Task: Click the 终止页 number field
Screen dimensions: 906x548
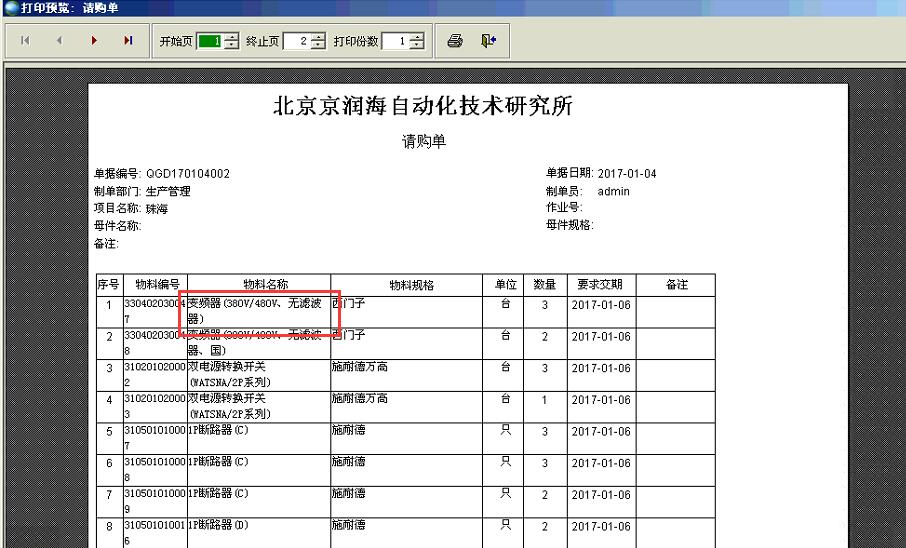Action: [296, 41]
